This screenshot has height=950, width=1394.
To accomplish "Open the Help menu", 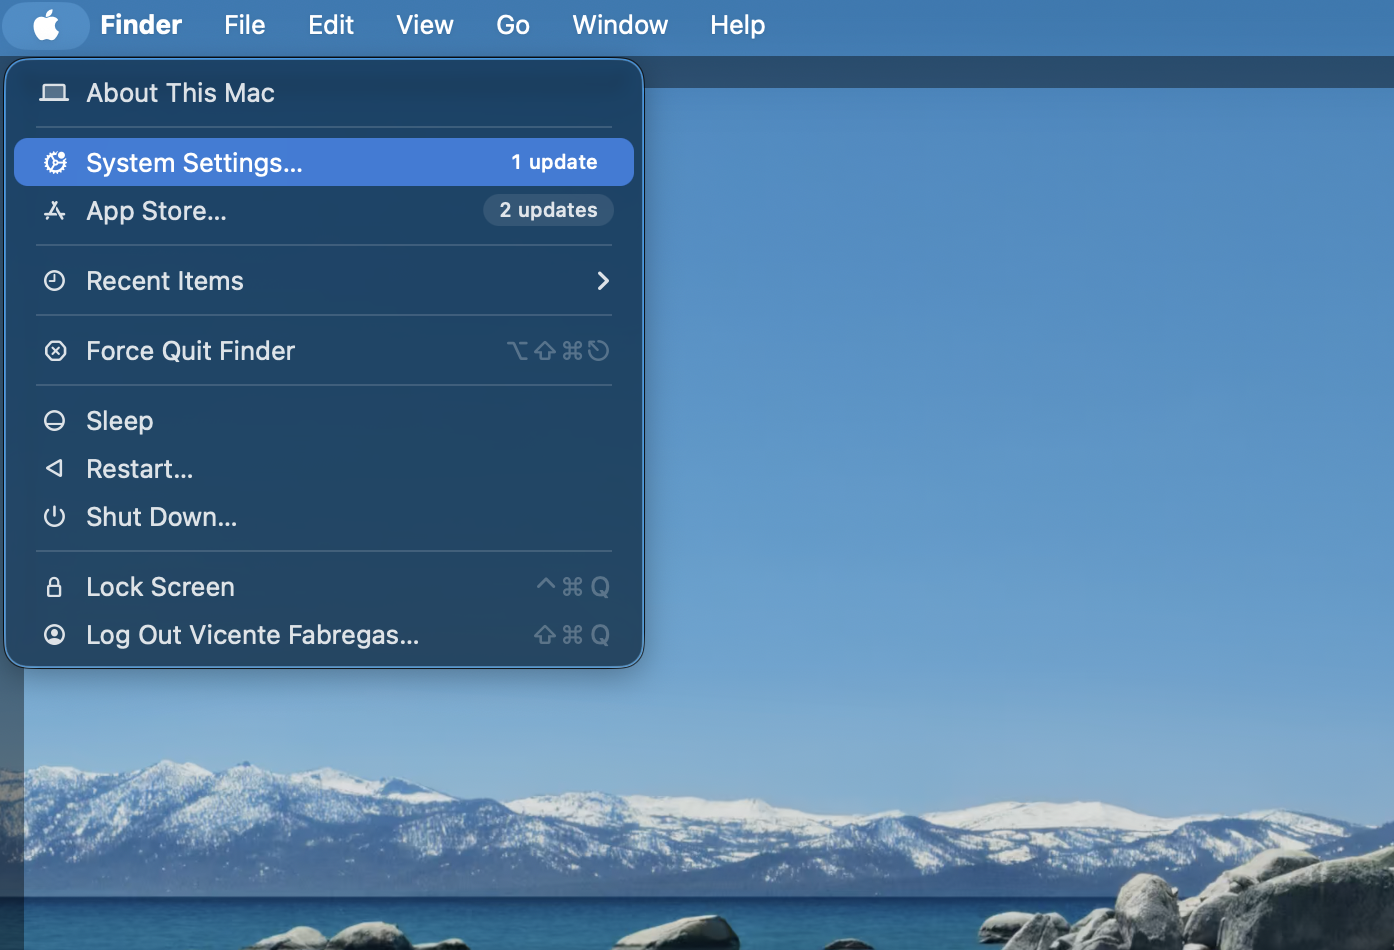I will (x=737, y=25).
